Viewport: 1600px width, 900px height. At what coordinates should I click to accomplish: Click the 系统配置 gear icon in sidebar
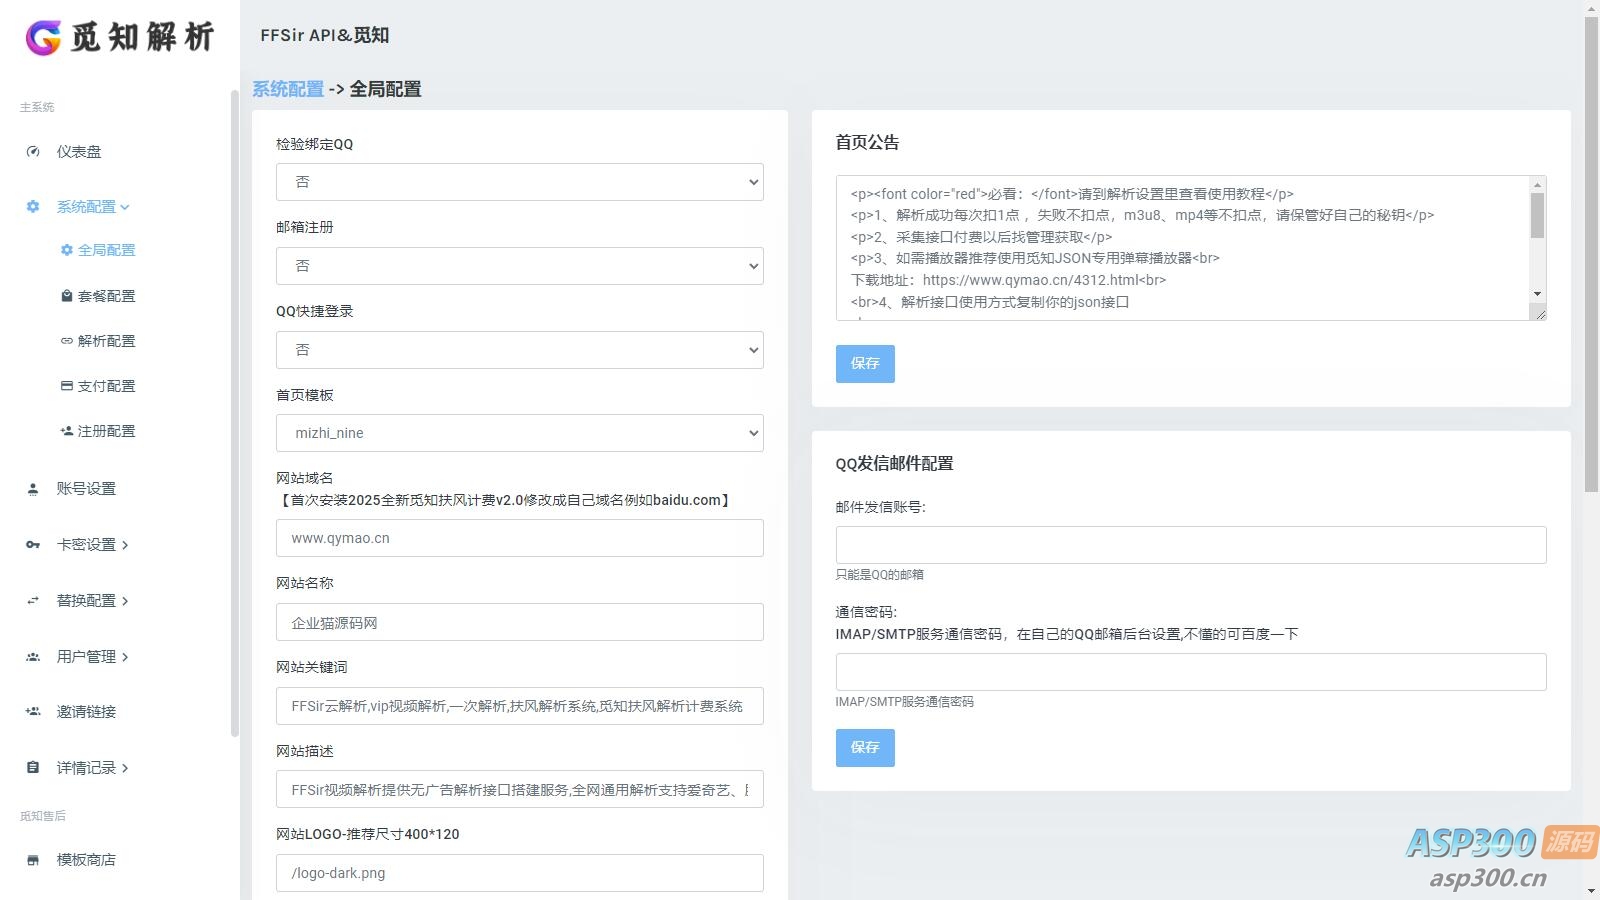[32, 206]
